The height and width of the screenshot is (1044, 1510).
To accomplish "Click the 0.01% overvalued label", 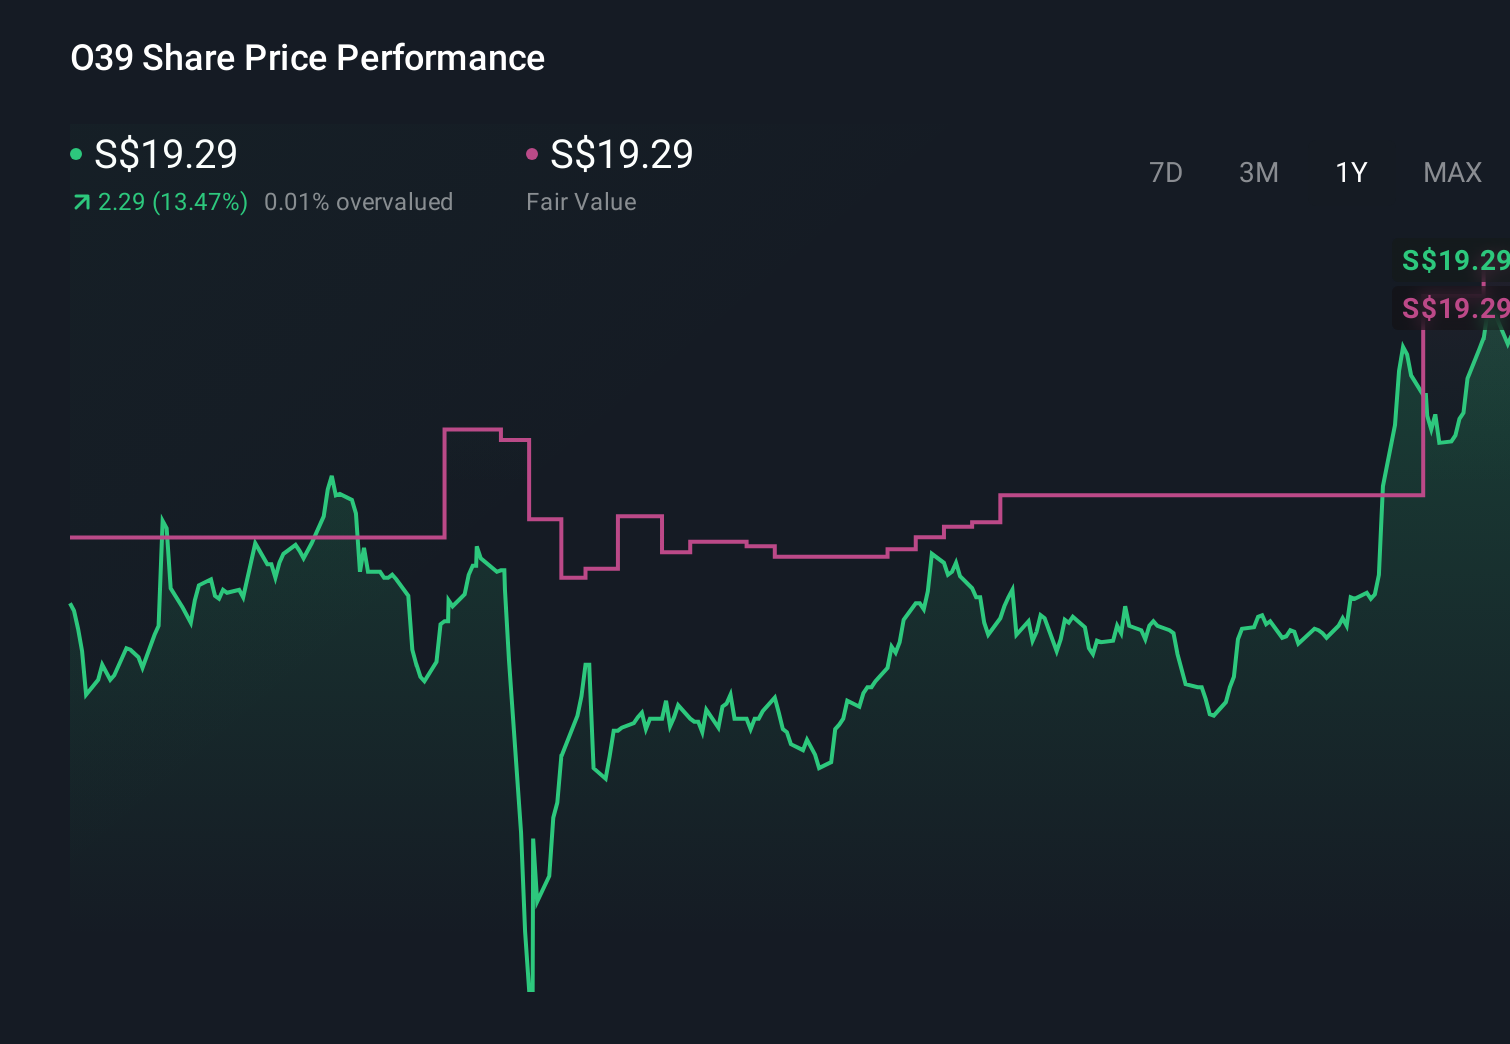I will (x=358, y=201).
